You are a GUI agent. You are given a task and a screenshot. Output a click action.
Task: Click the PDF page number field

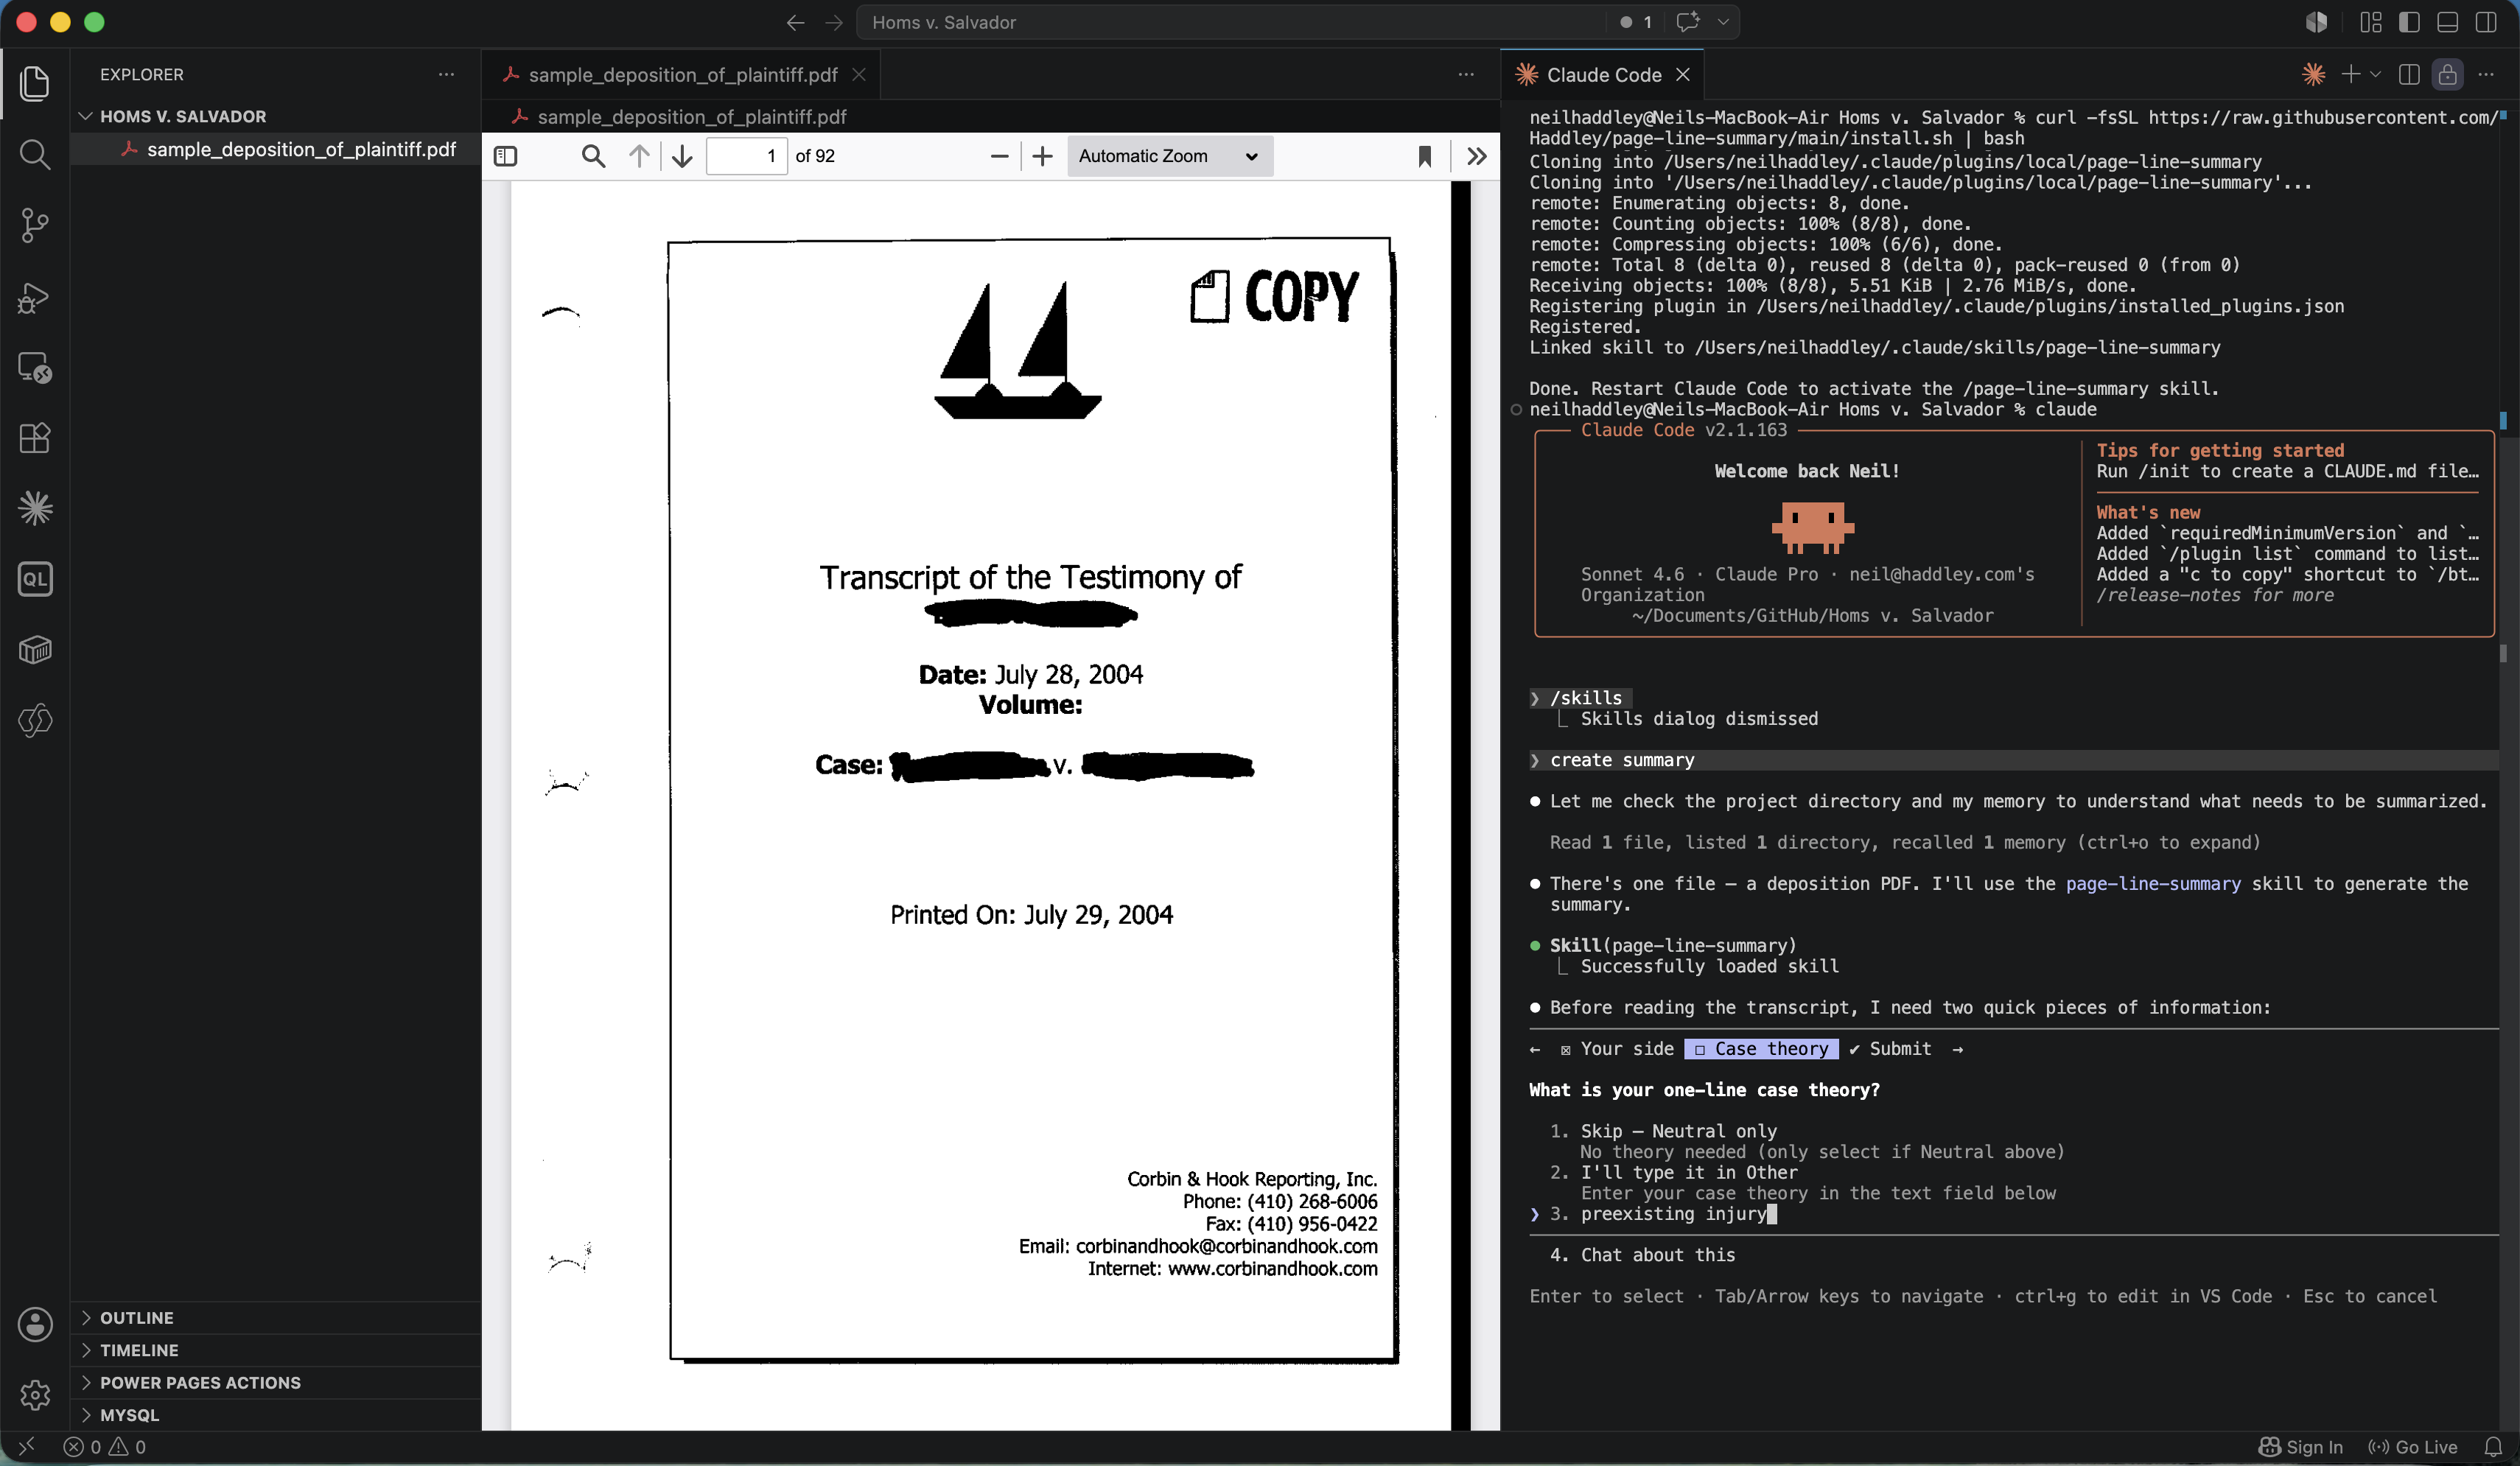(x=746, y=156)
